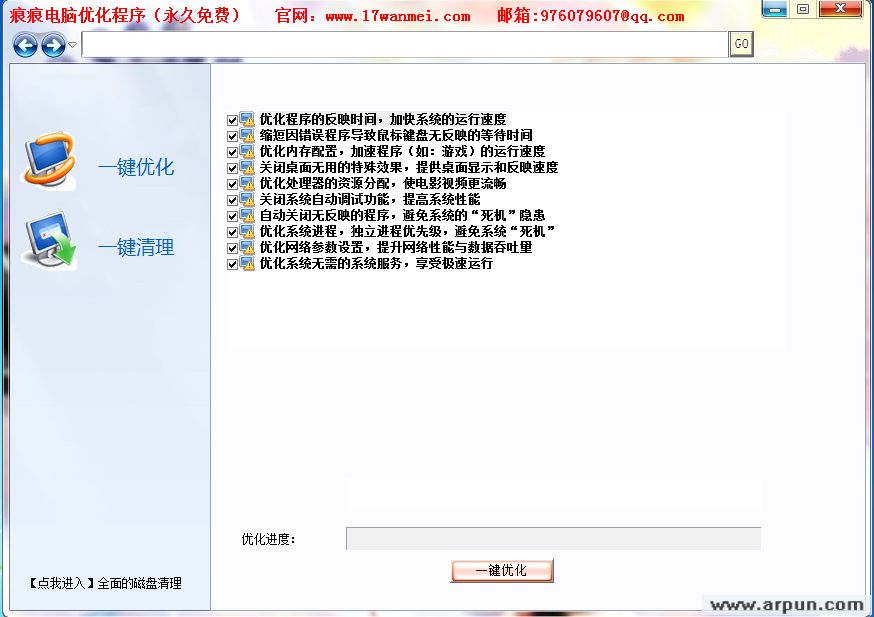Click warning icon beside 优化系统无需的系统服务
The width and height of the screenshot is (874, 617).
point(247,264)
